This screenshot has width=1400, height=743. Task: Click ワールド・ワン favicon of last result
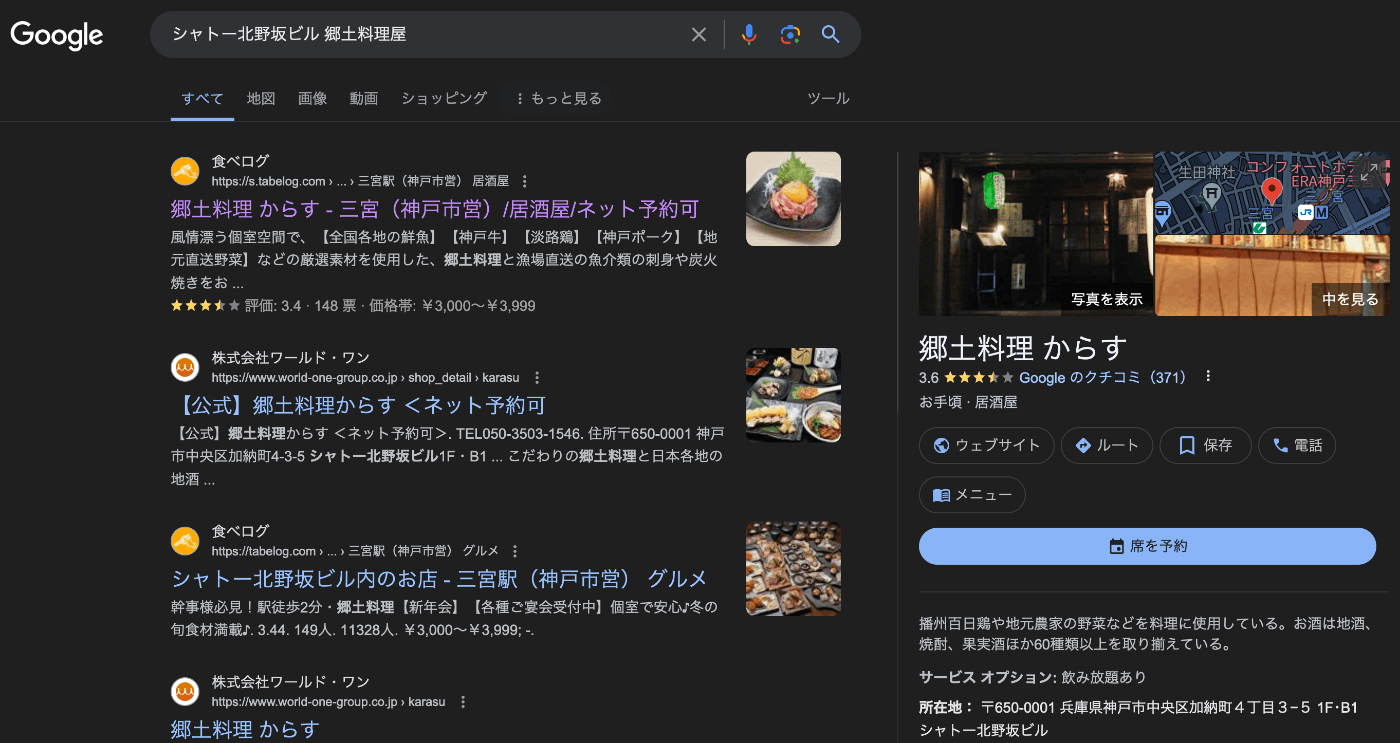click(185, 692)
